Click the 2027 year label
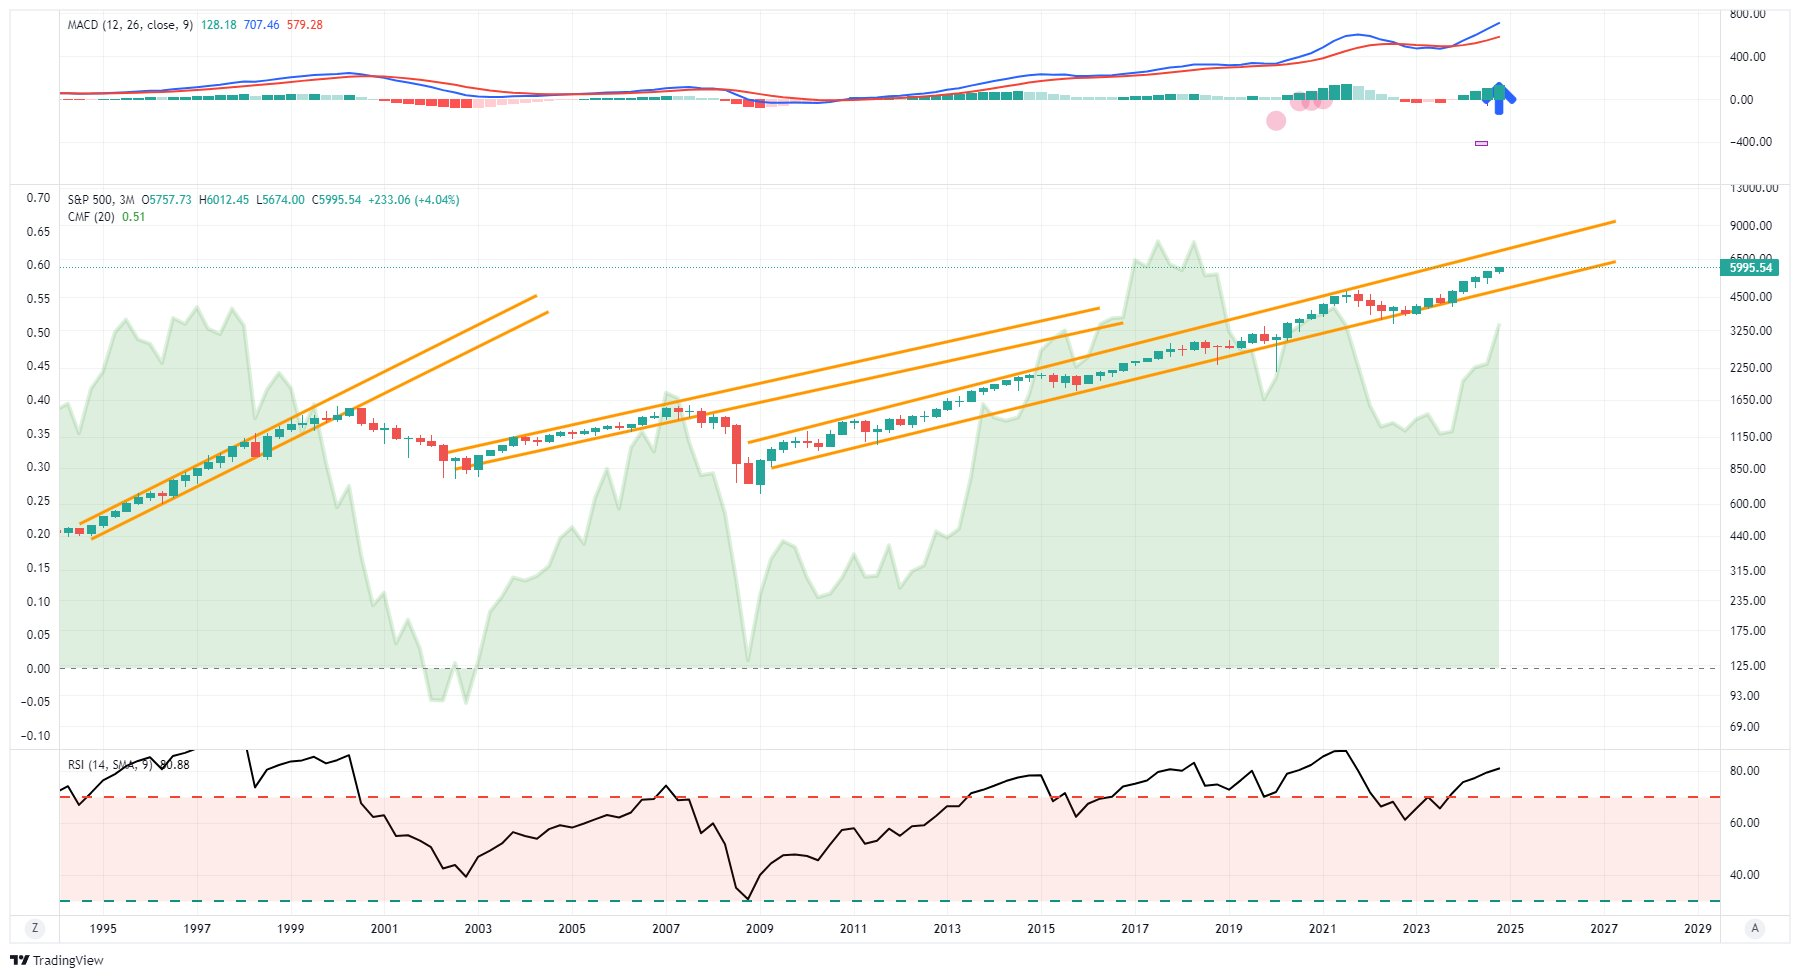Image resolution: width=1800 pixels, height=978 pixels. (1604, 928)
